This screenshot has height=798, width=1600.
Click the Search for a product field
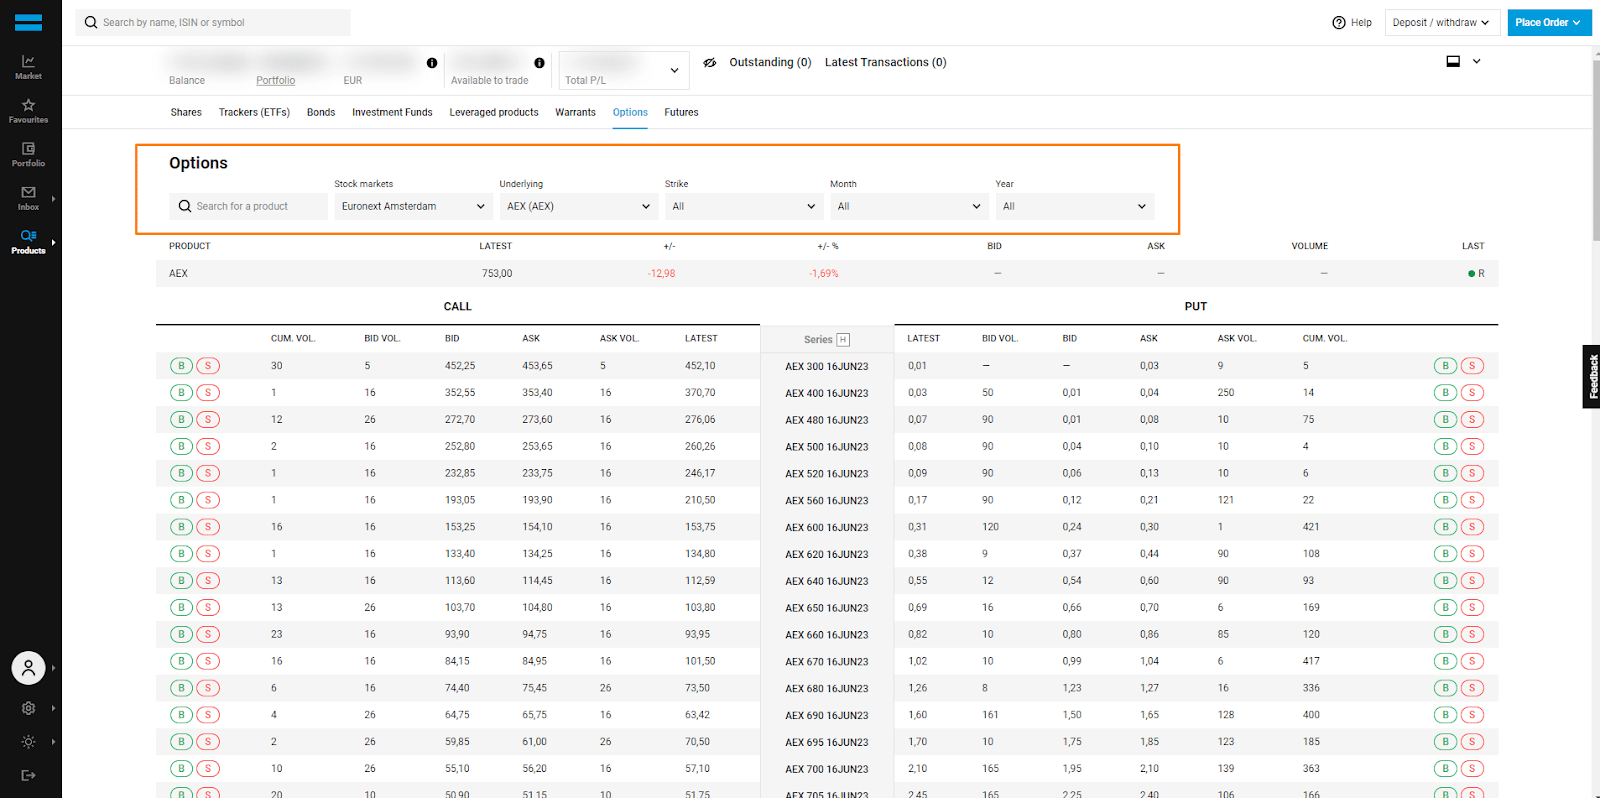pos(248,206)
